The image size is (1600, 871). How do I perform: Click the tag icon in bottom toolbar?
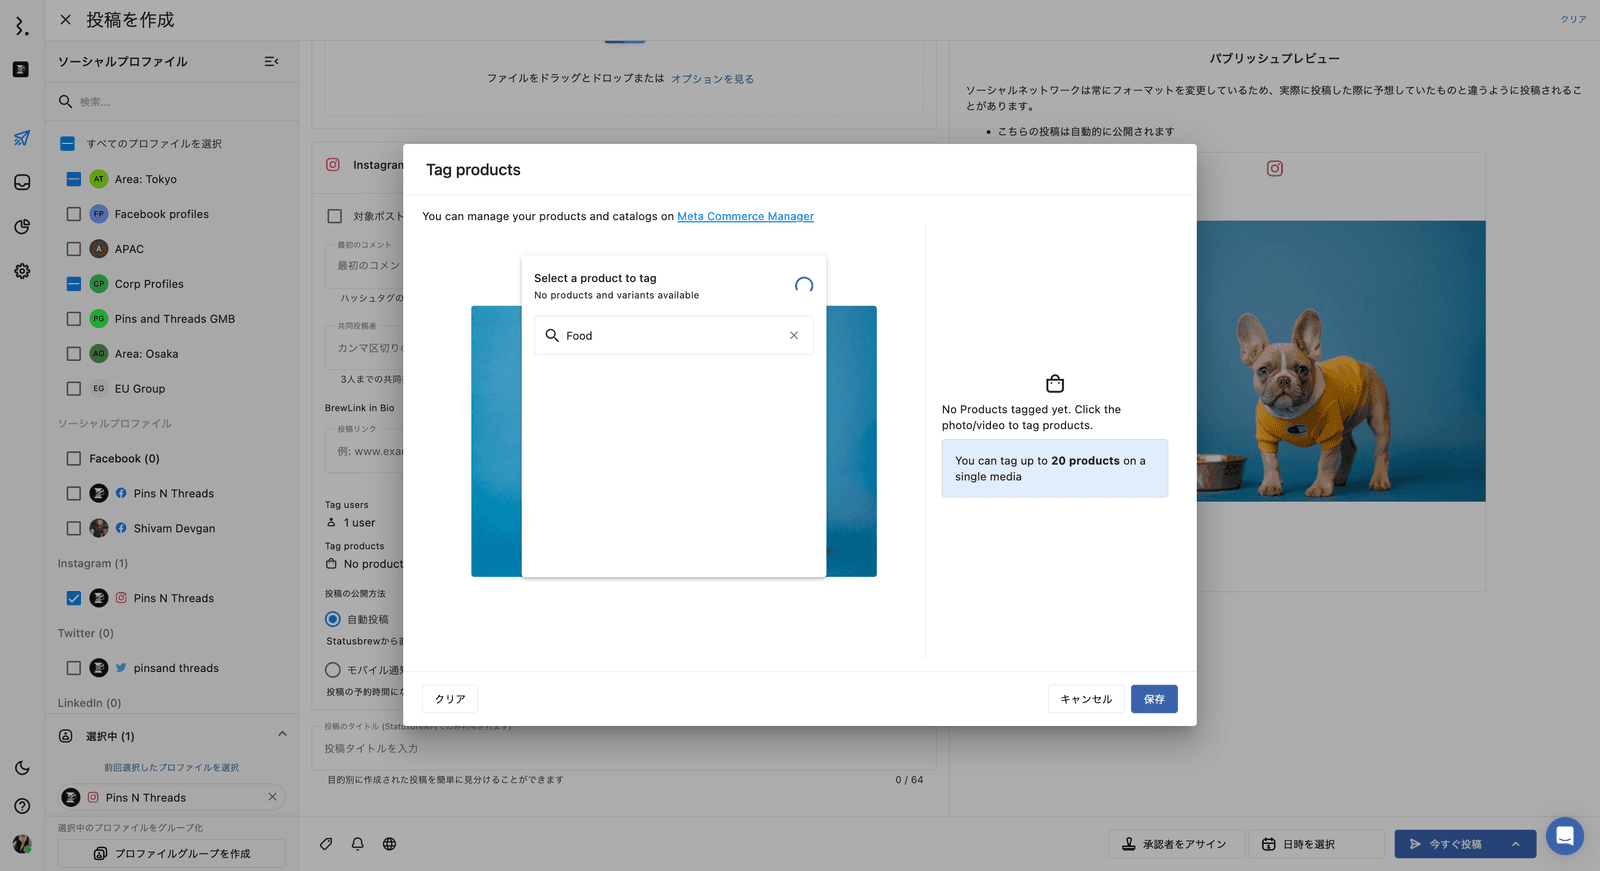pos(326,844)
